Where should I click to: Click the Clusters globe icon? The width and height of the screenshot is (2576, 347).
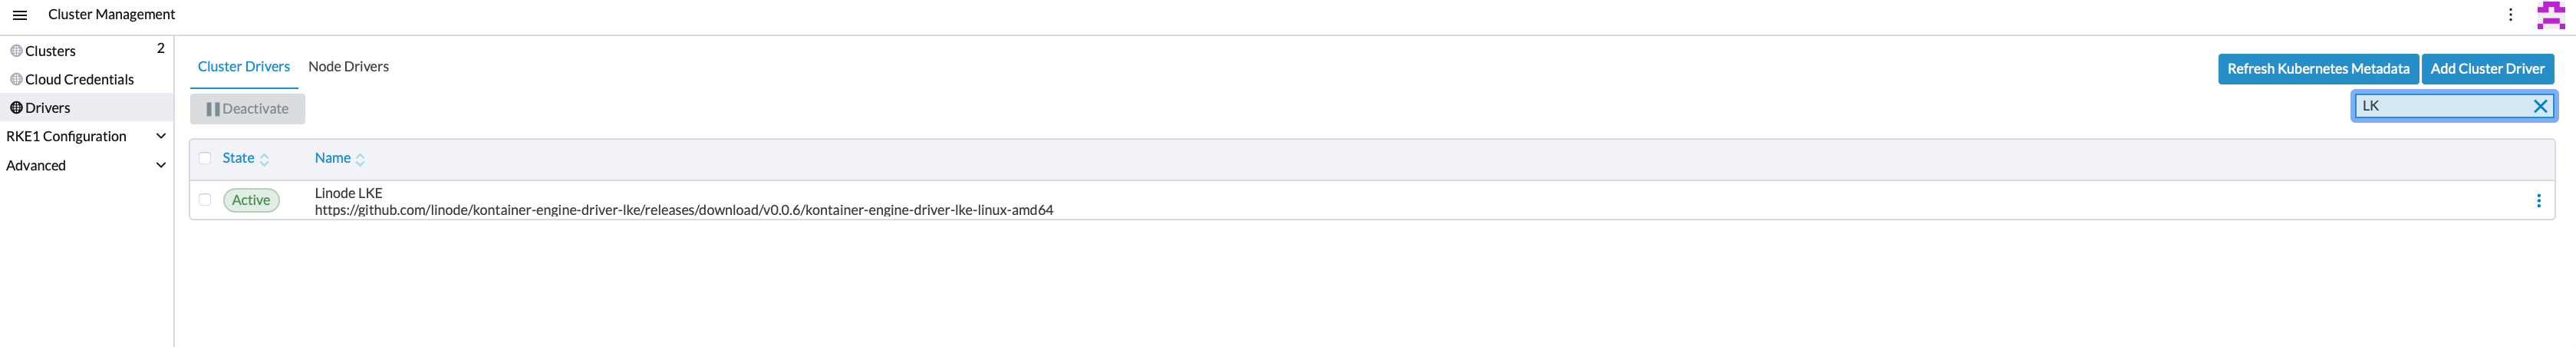(16, 51)
